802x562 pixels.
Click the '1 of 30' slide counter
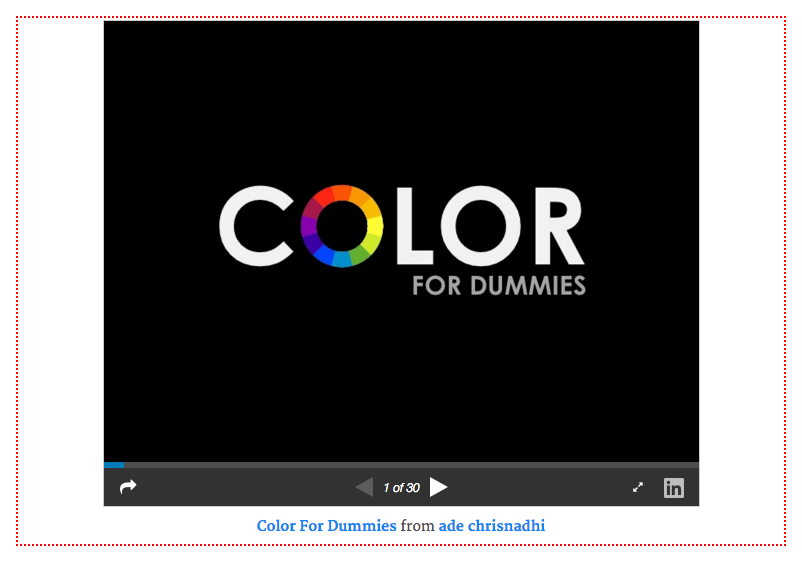402,488
